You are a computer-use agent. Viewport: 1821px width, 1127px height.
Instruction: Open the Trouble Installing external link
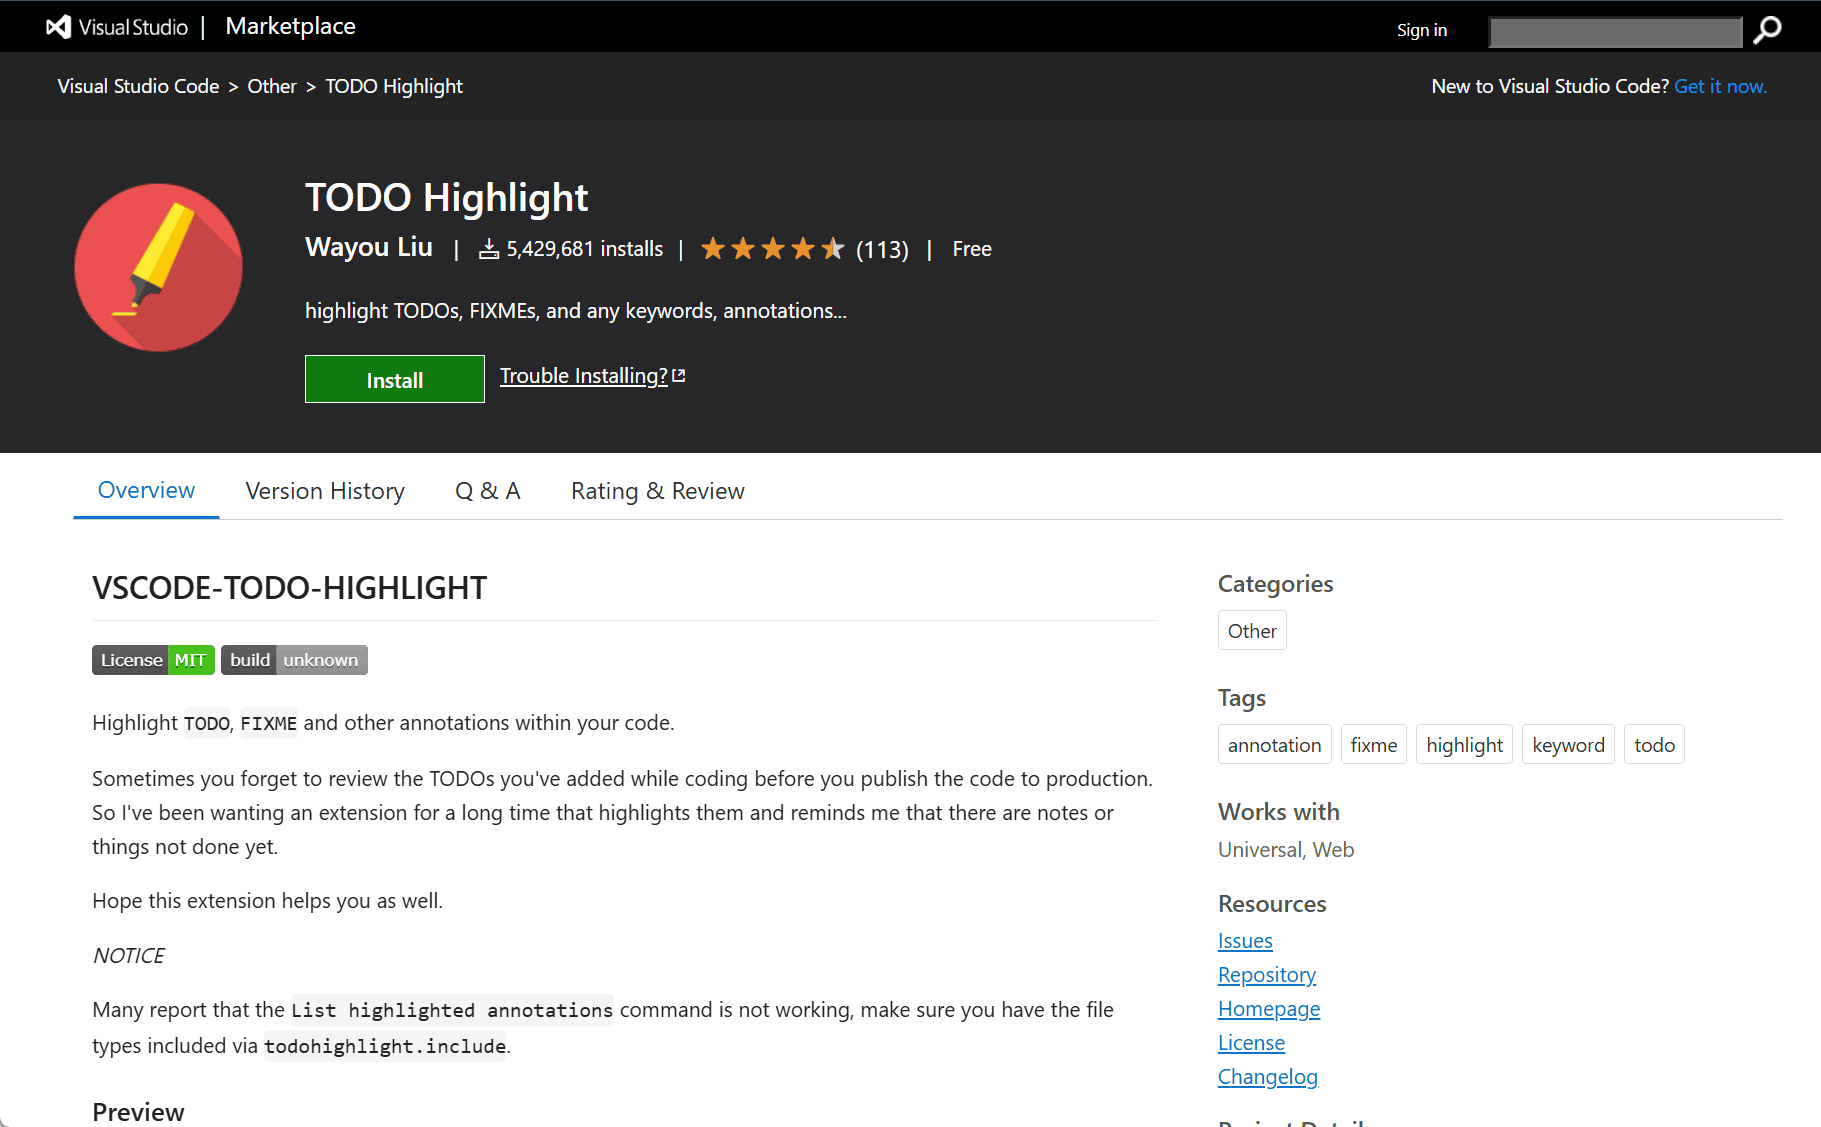(x=592, y=376)
